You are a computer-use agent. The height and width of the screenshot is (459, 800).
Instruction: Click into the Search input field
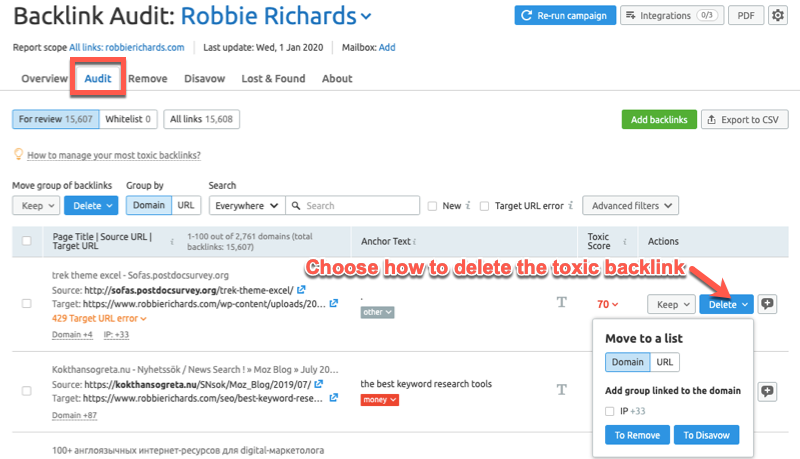point(360,206)
